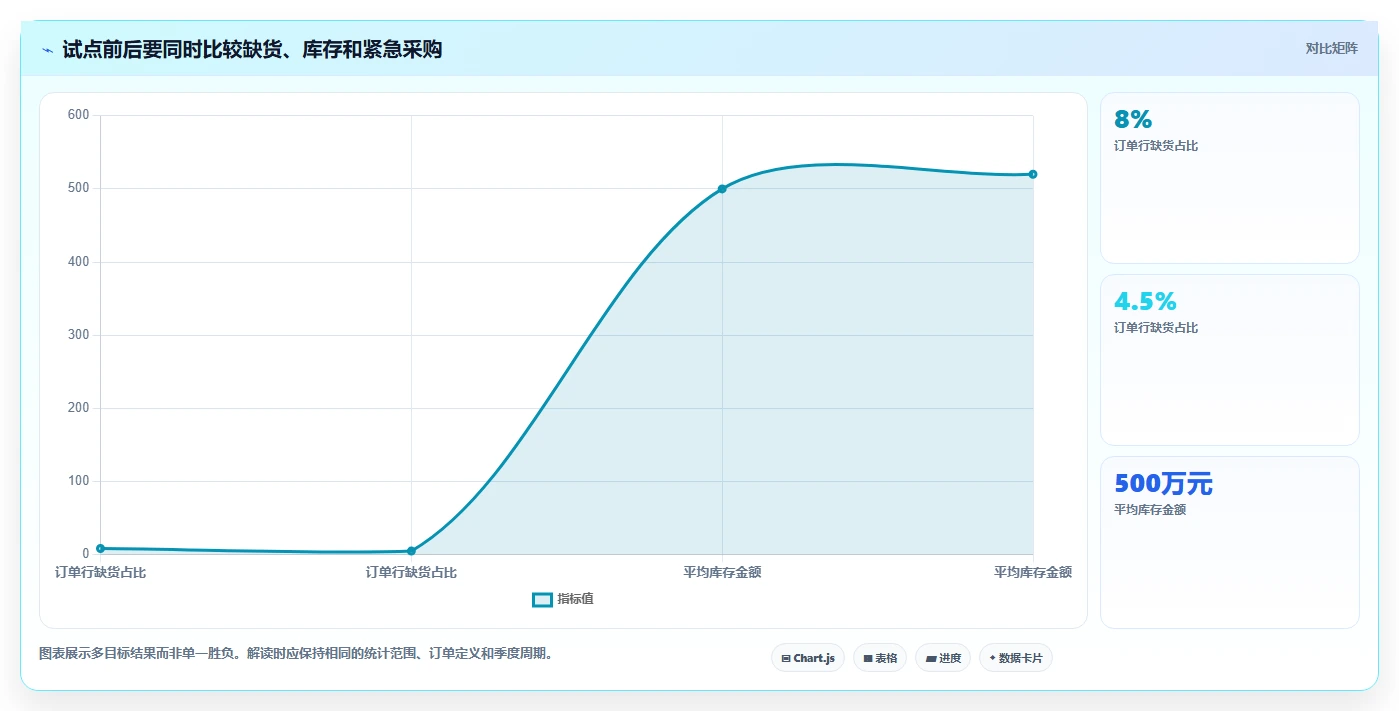The height and width of the screenshot is (711, 1399).
Task: Select the 数据卡片 chip
Action: (1016, 658)
